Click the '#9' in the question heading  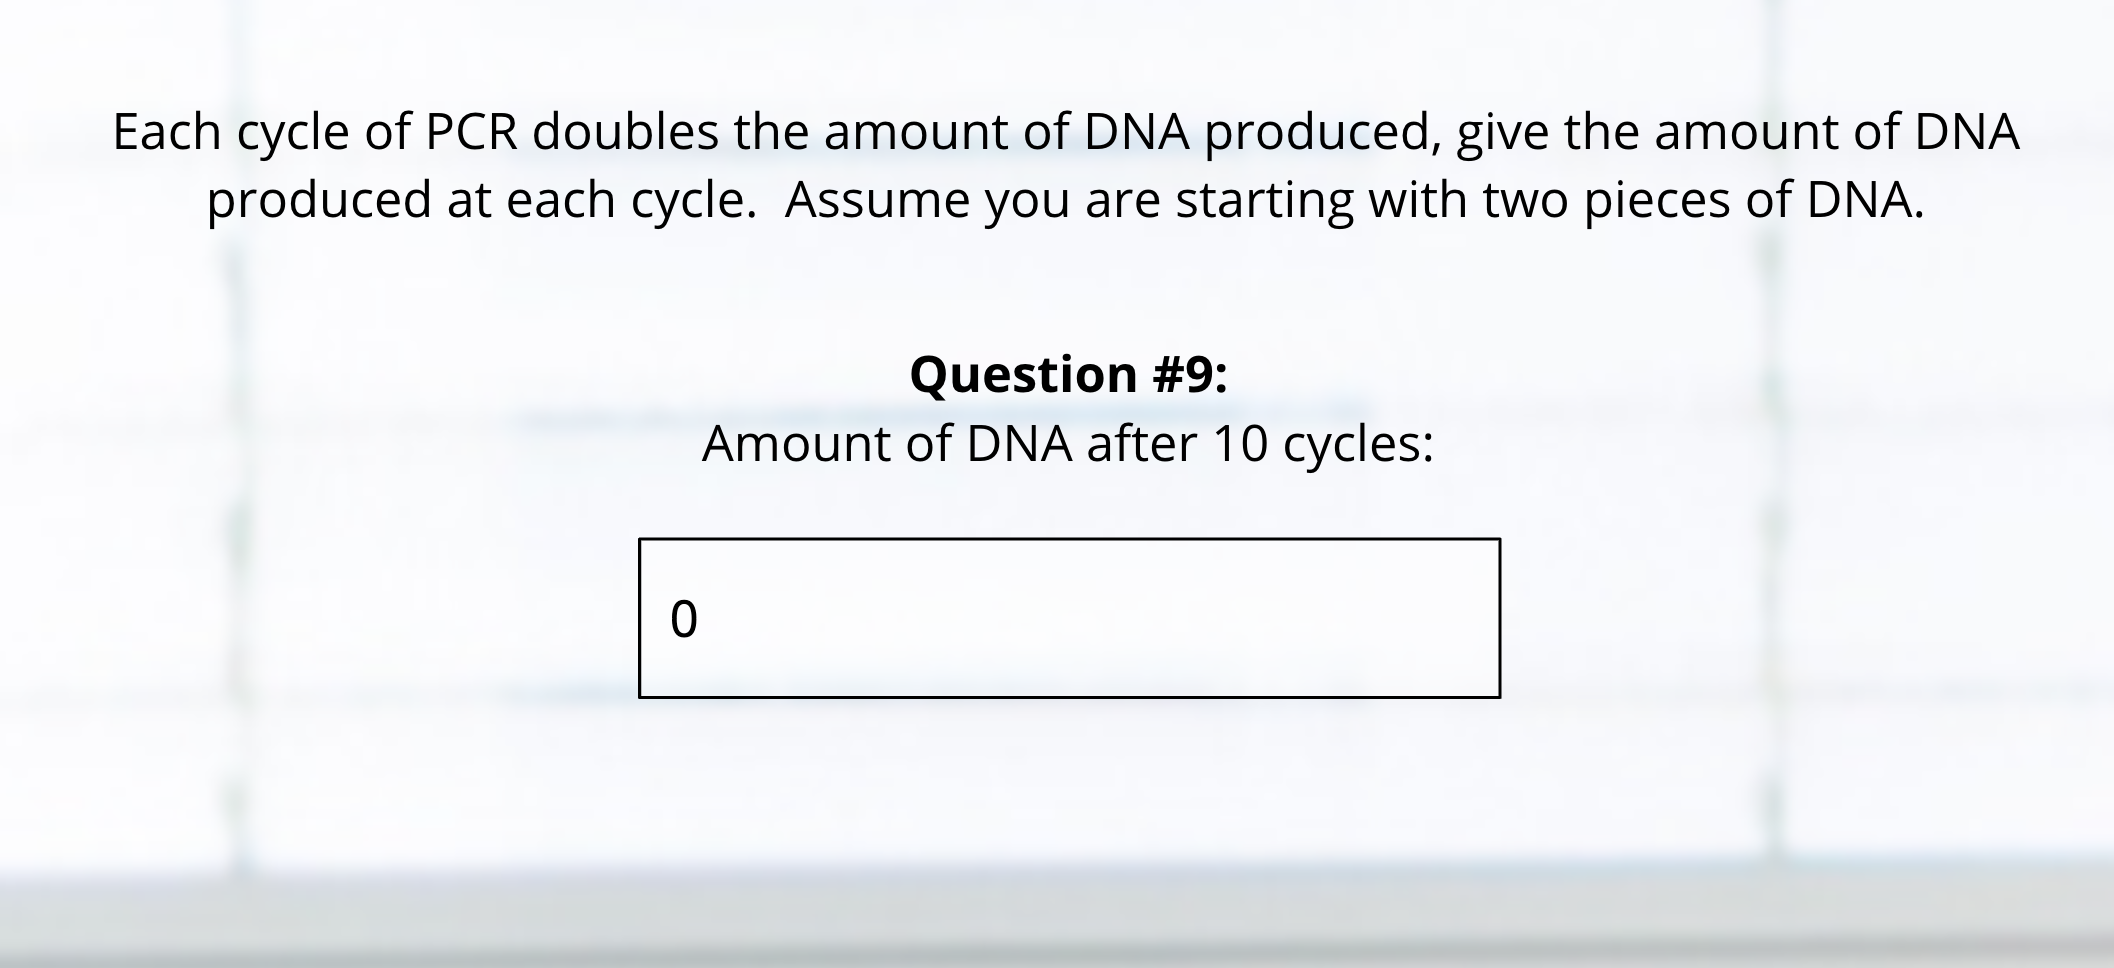coord(1187,374)
